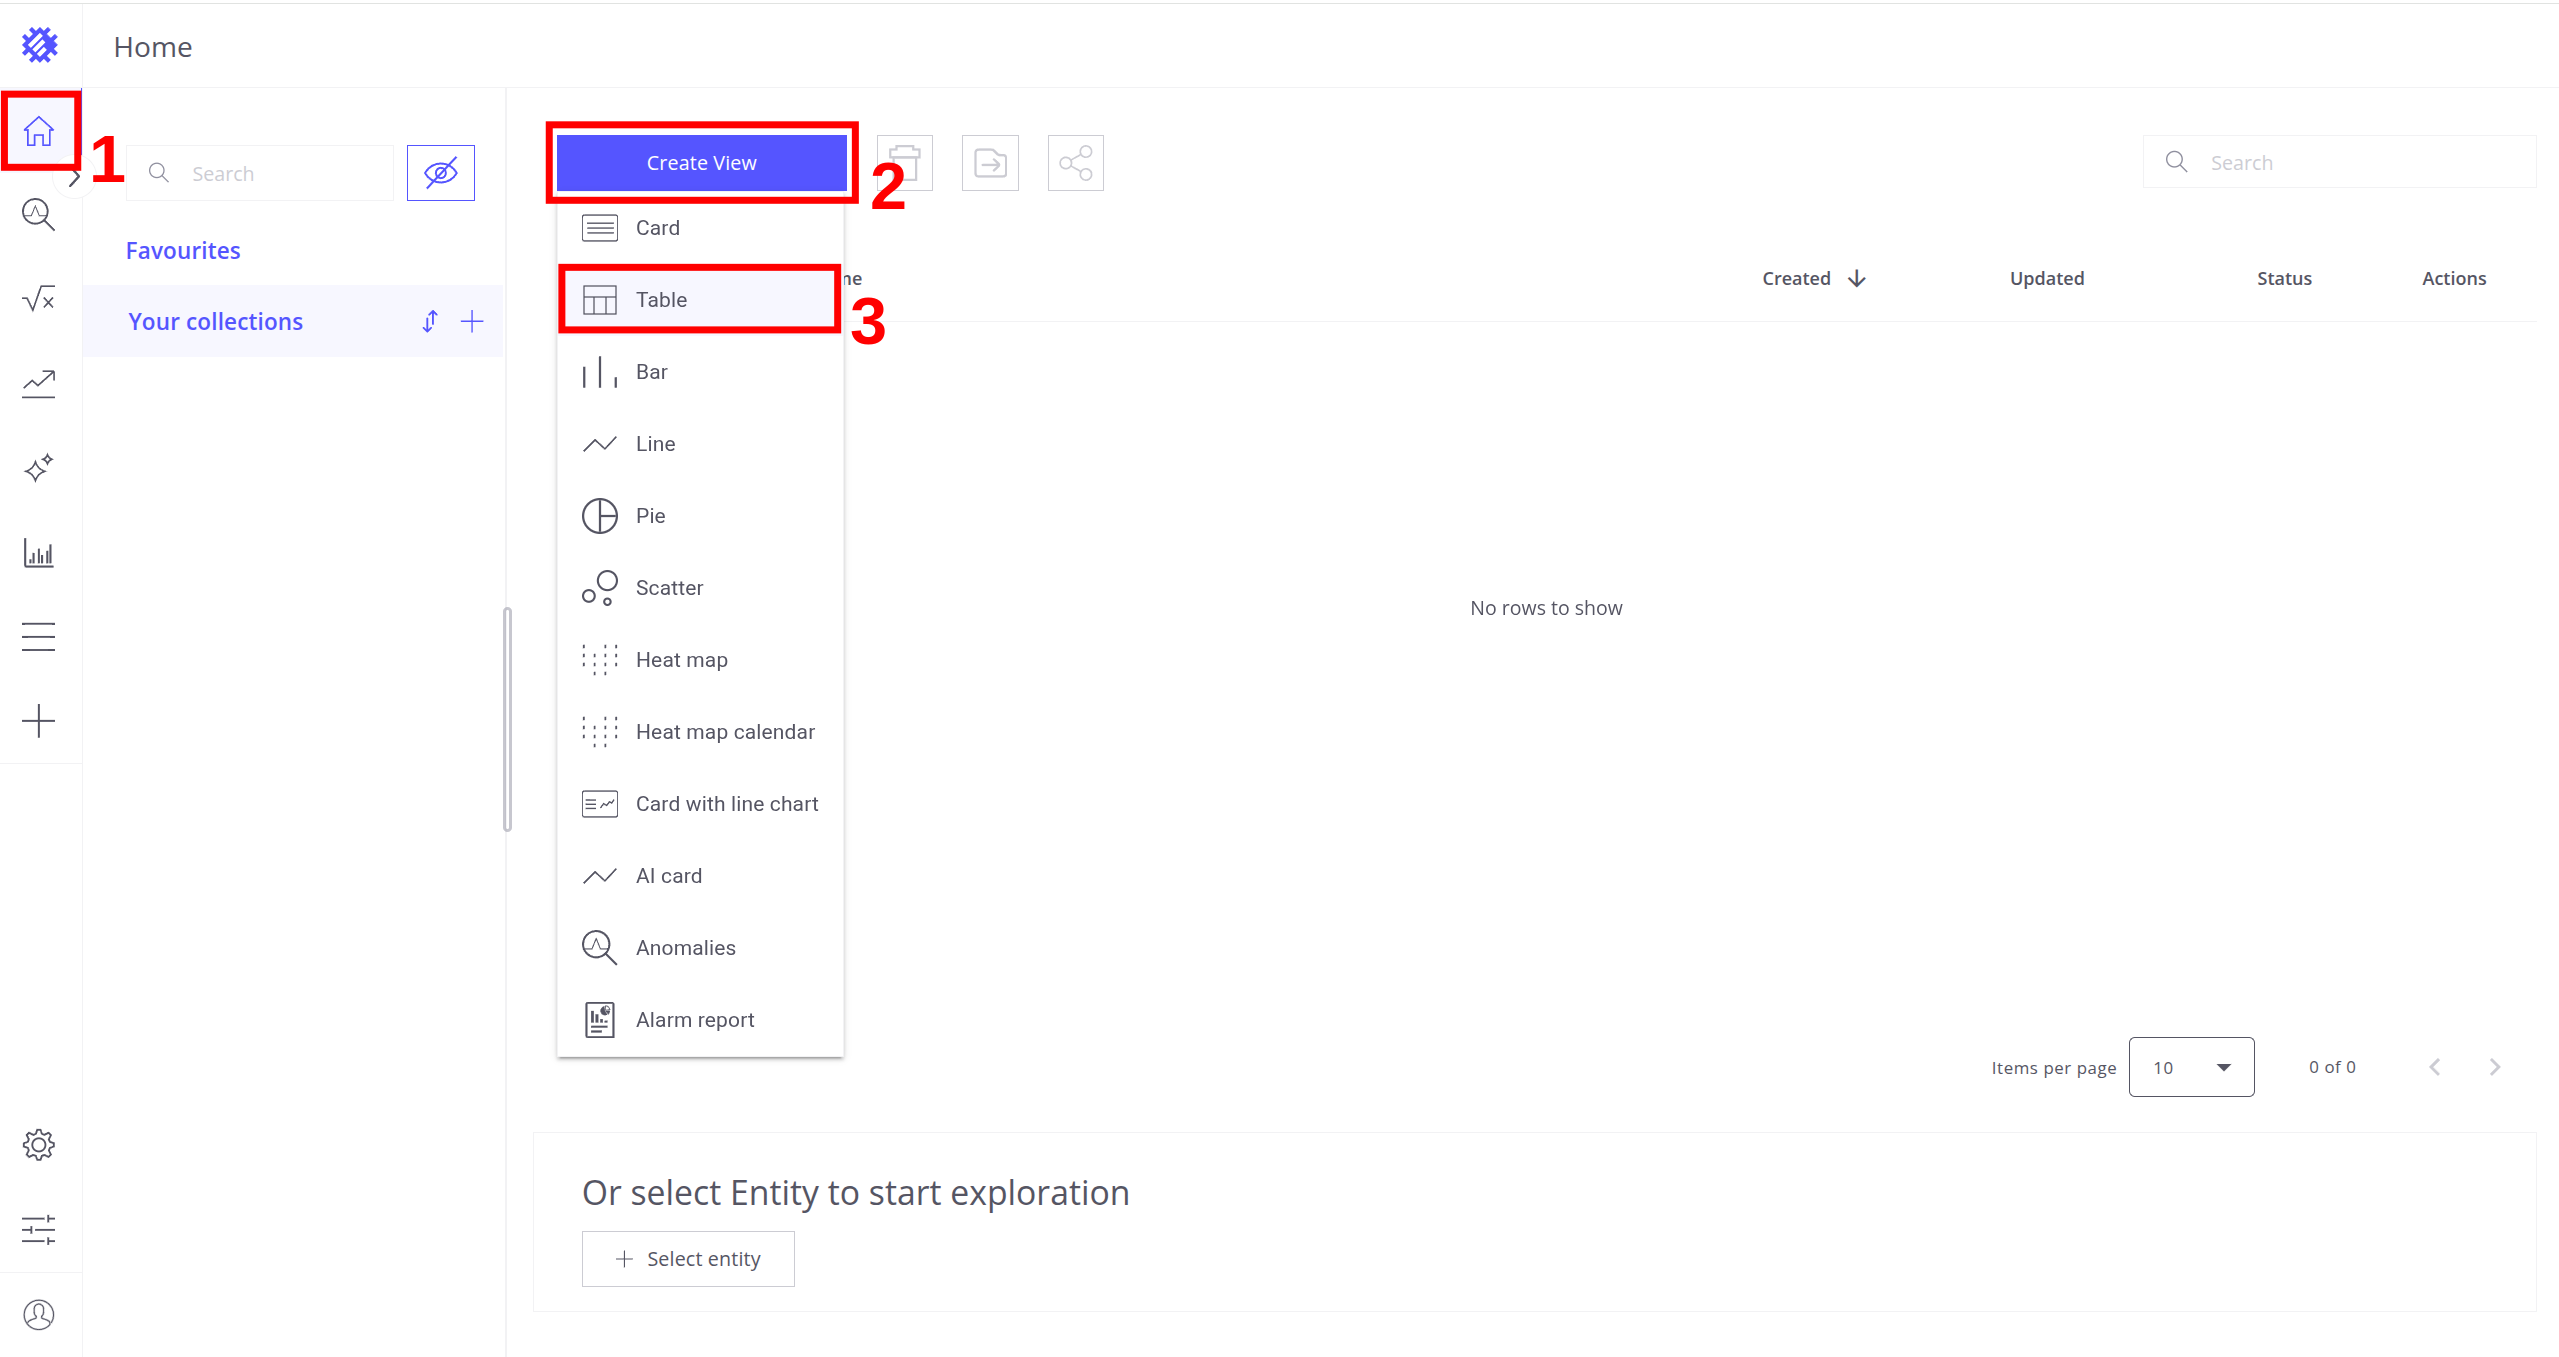Click the Create View dropdown button

701,163
